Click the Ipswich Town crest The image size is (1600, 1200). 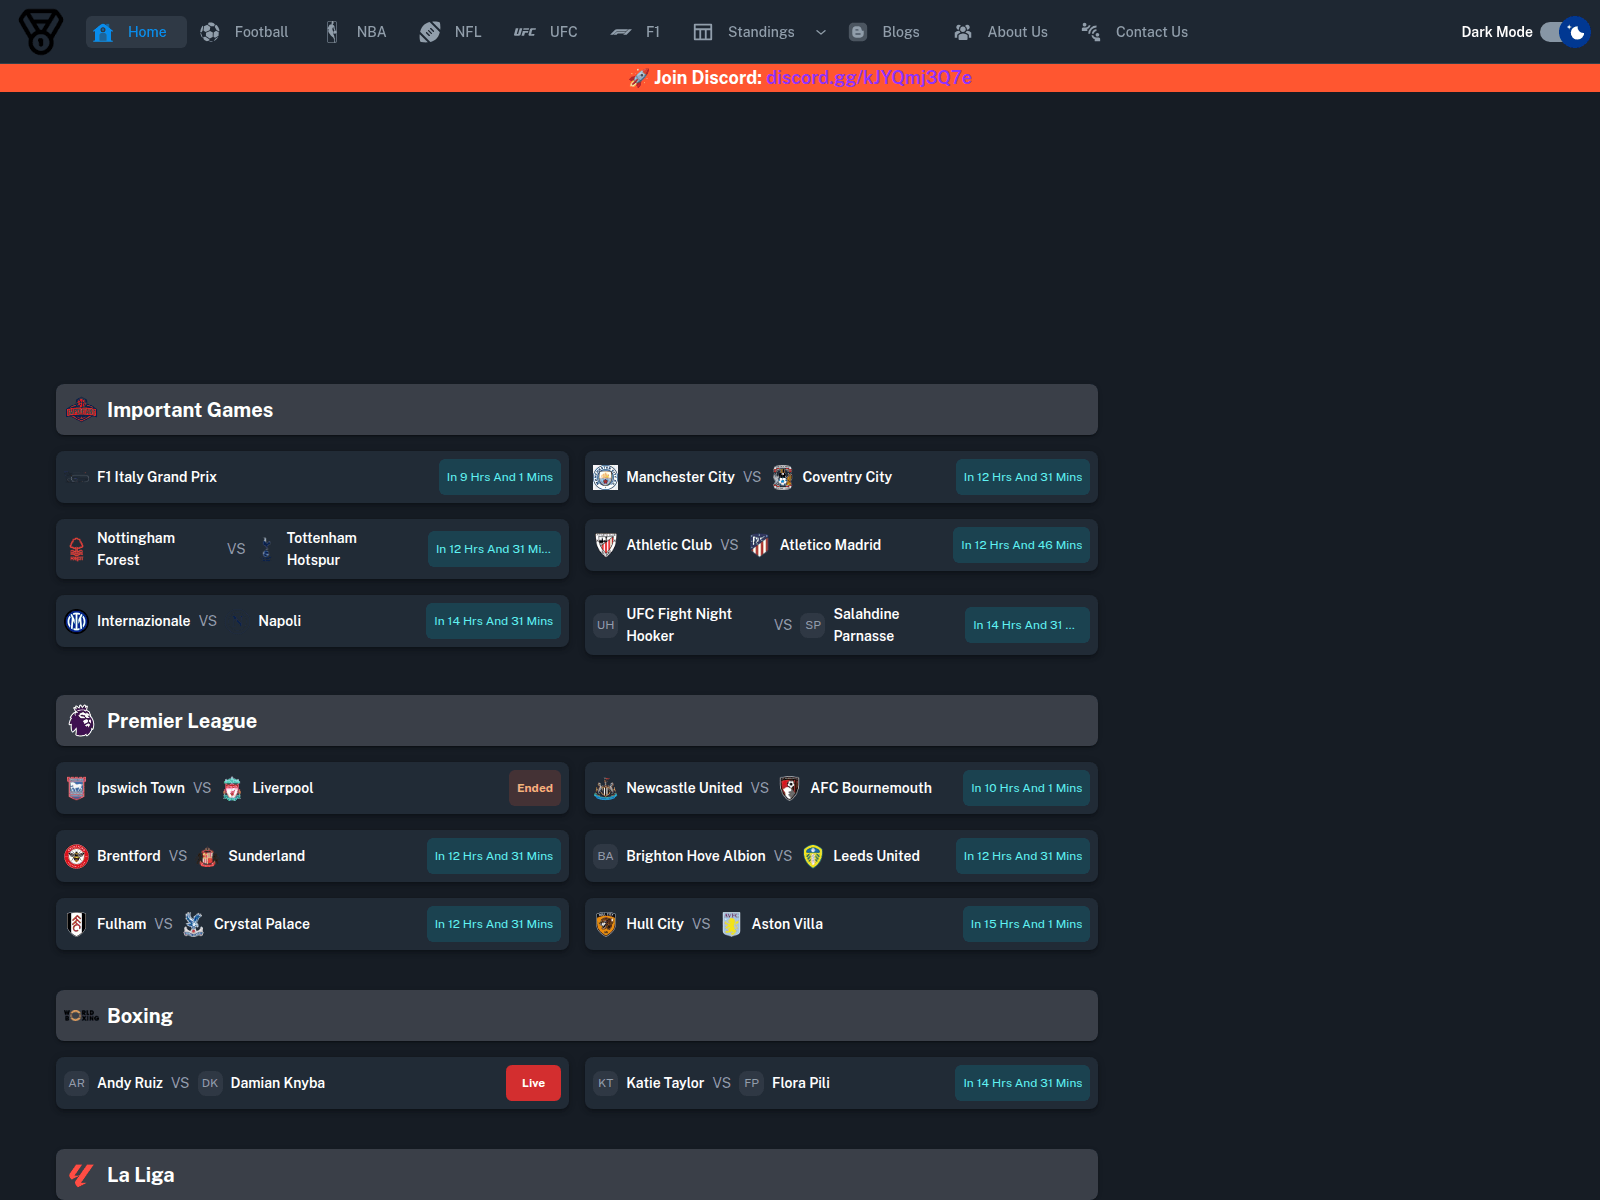[76, 788]
